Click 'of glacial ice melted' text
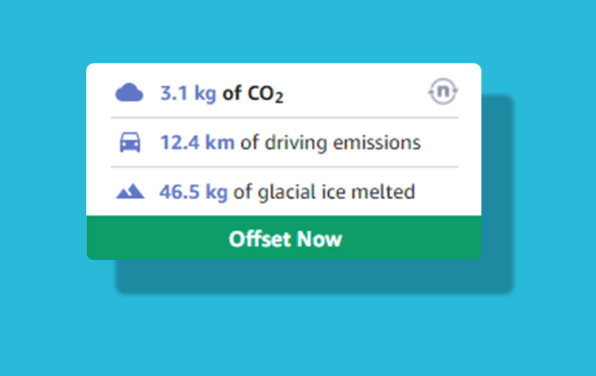The image size is (596, 376). pyautogui.click(x=324, y=192)
